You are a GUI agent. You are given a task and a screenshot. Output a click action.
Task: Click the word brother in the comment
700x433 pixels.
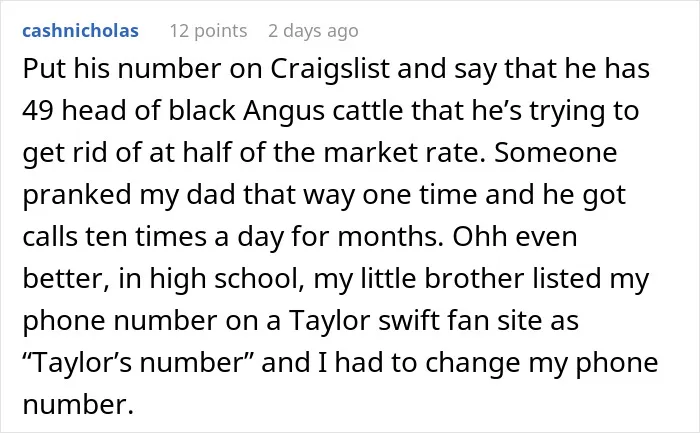point(474,278)
